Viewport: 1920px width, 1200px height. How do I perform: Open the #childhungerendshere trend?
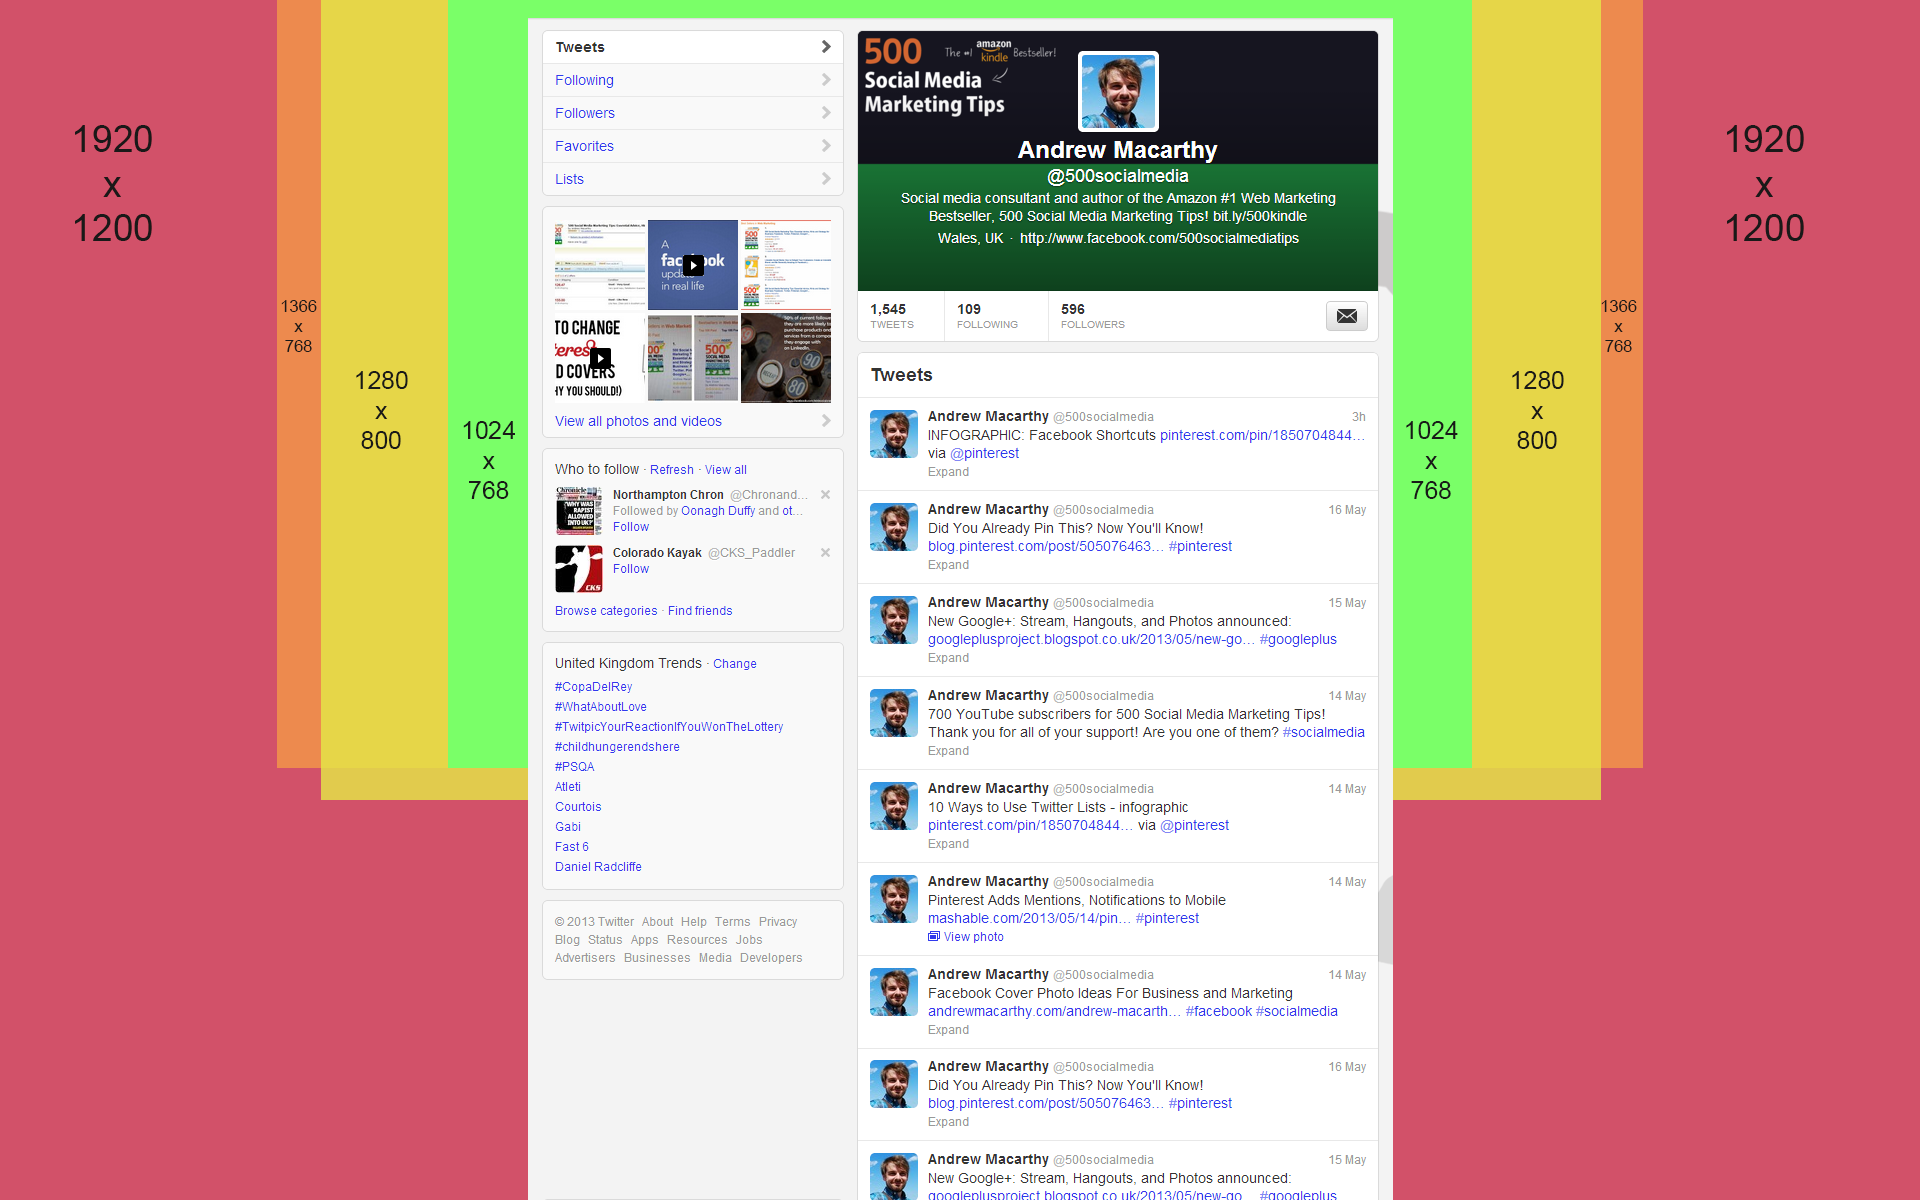coord(617,747)
